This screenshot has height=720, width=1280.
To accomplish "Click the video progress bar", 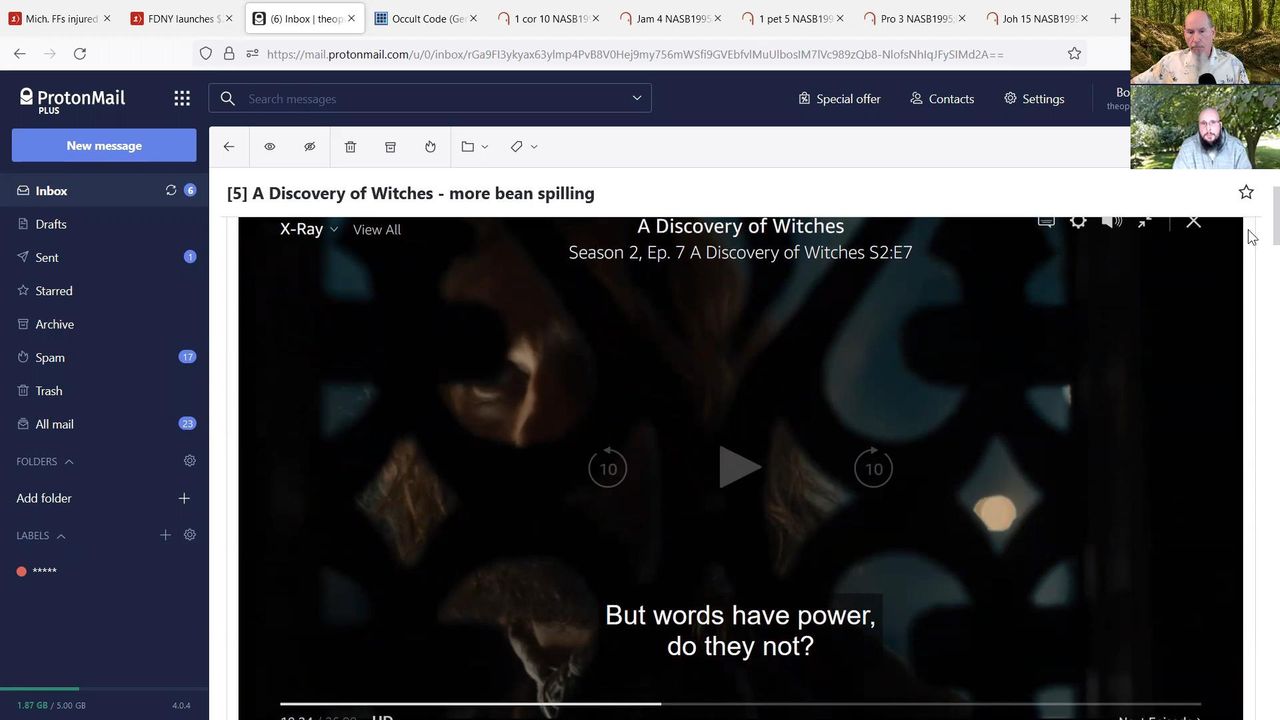I will pos(740,704).
